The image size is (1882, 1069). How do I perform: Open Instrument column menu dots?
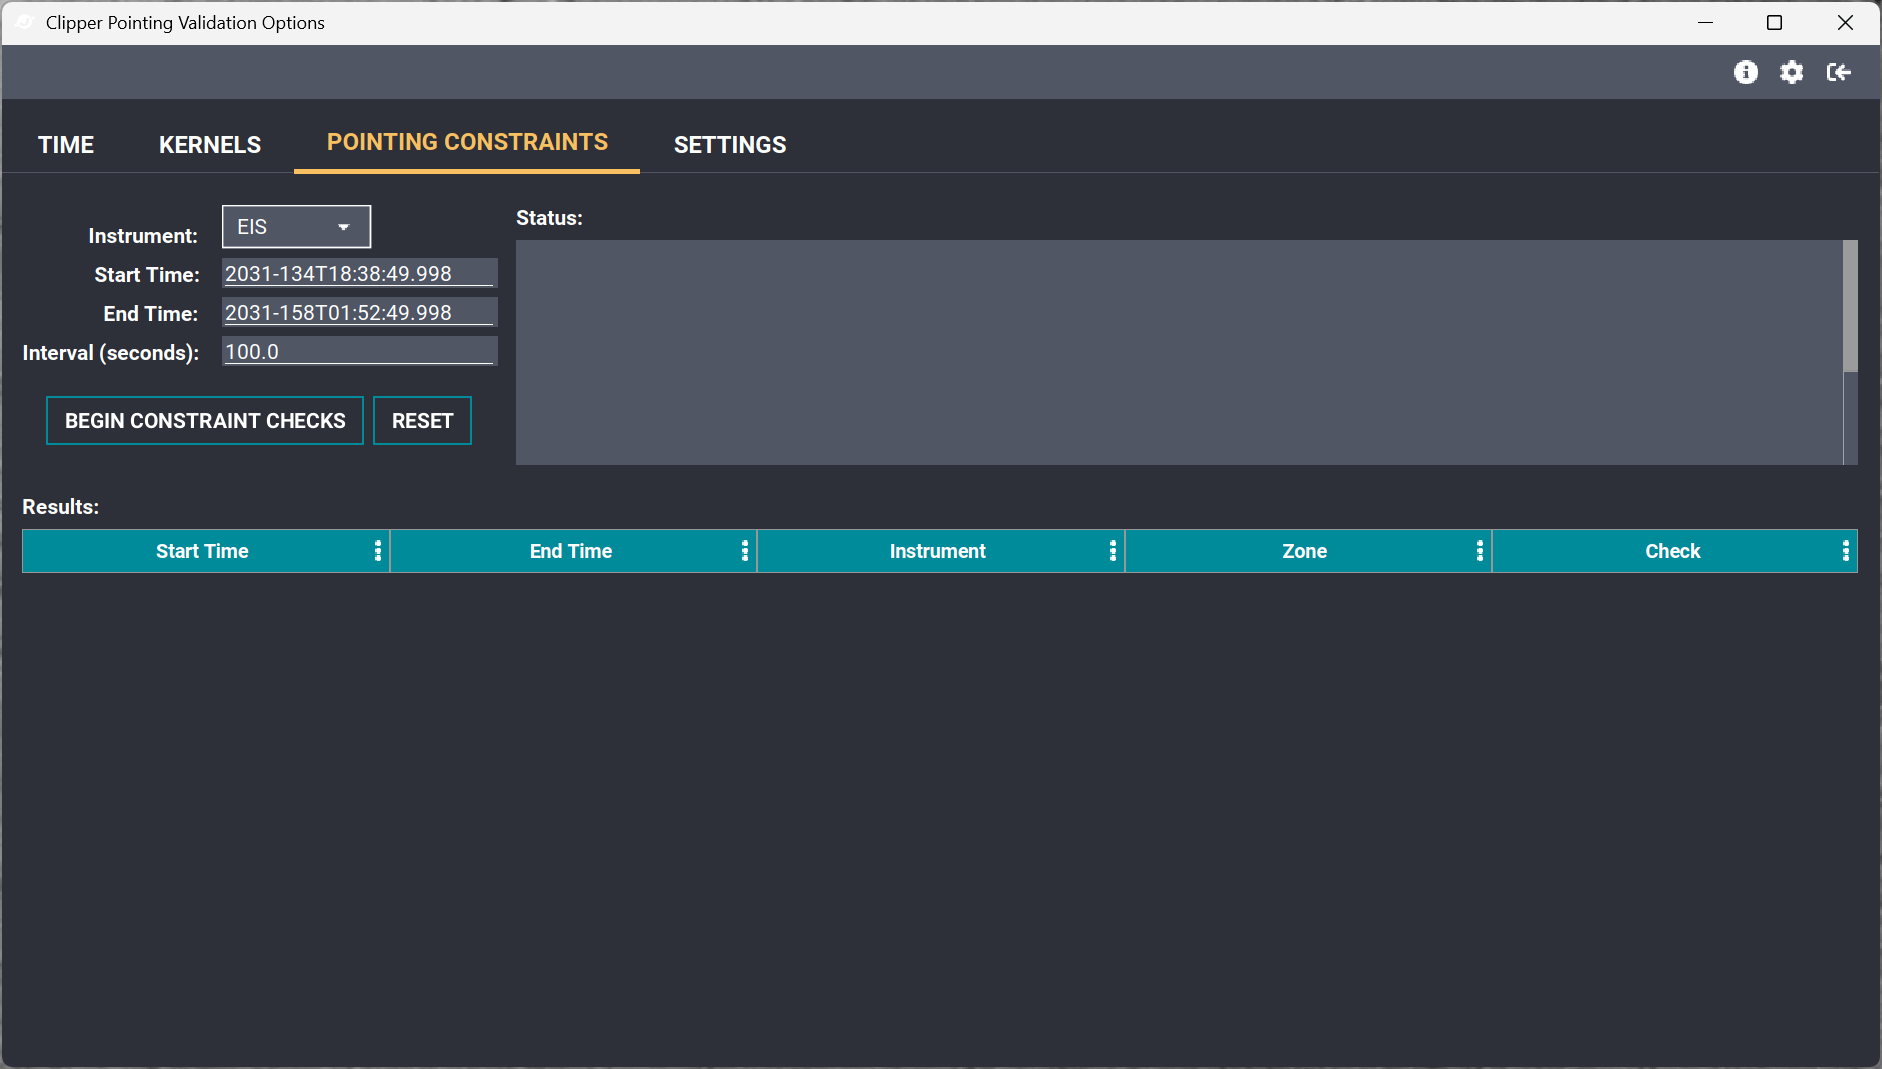point(1112,551)
